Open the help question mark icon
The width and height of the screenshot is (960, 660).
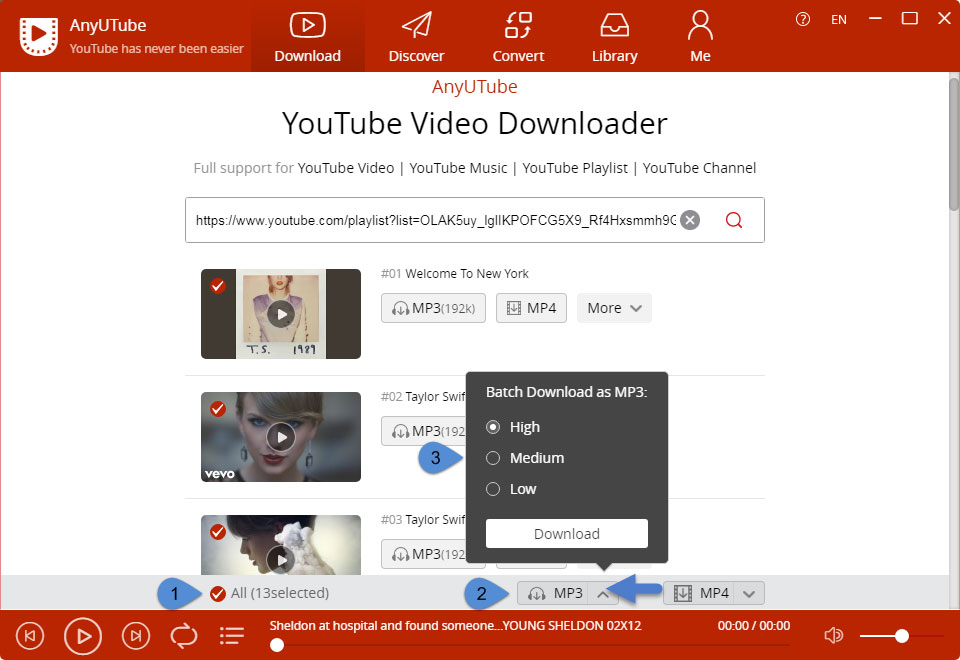pos(803,20)
